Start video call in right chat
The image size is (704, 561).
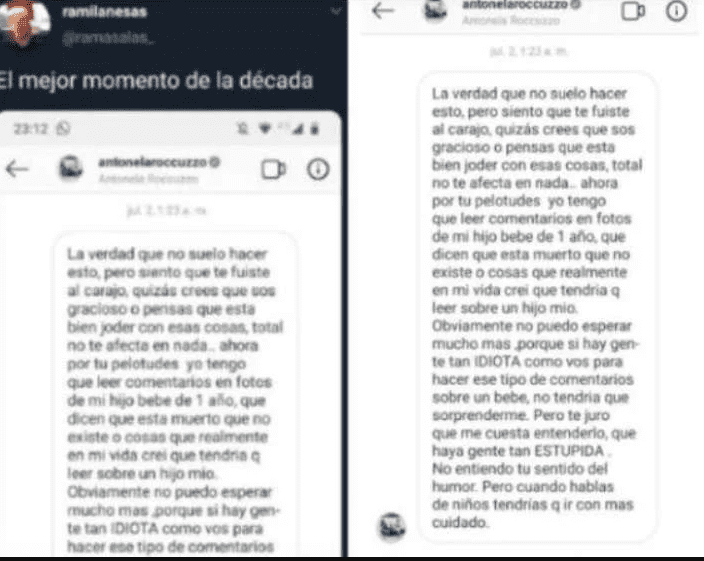pos(633,10)
